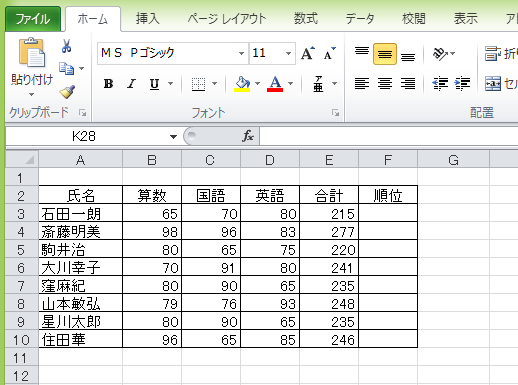This screenshot has width=518, height=385.
Task: Select the 合計 header cell
Action: tap(329, 195)
